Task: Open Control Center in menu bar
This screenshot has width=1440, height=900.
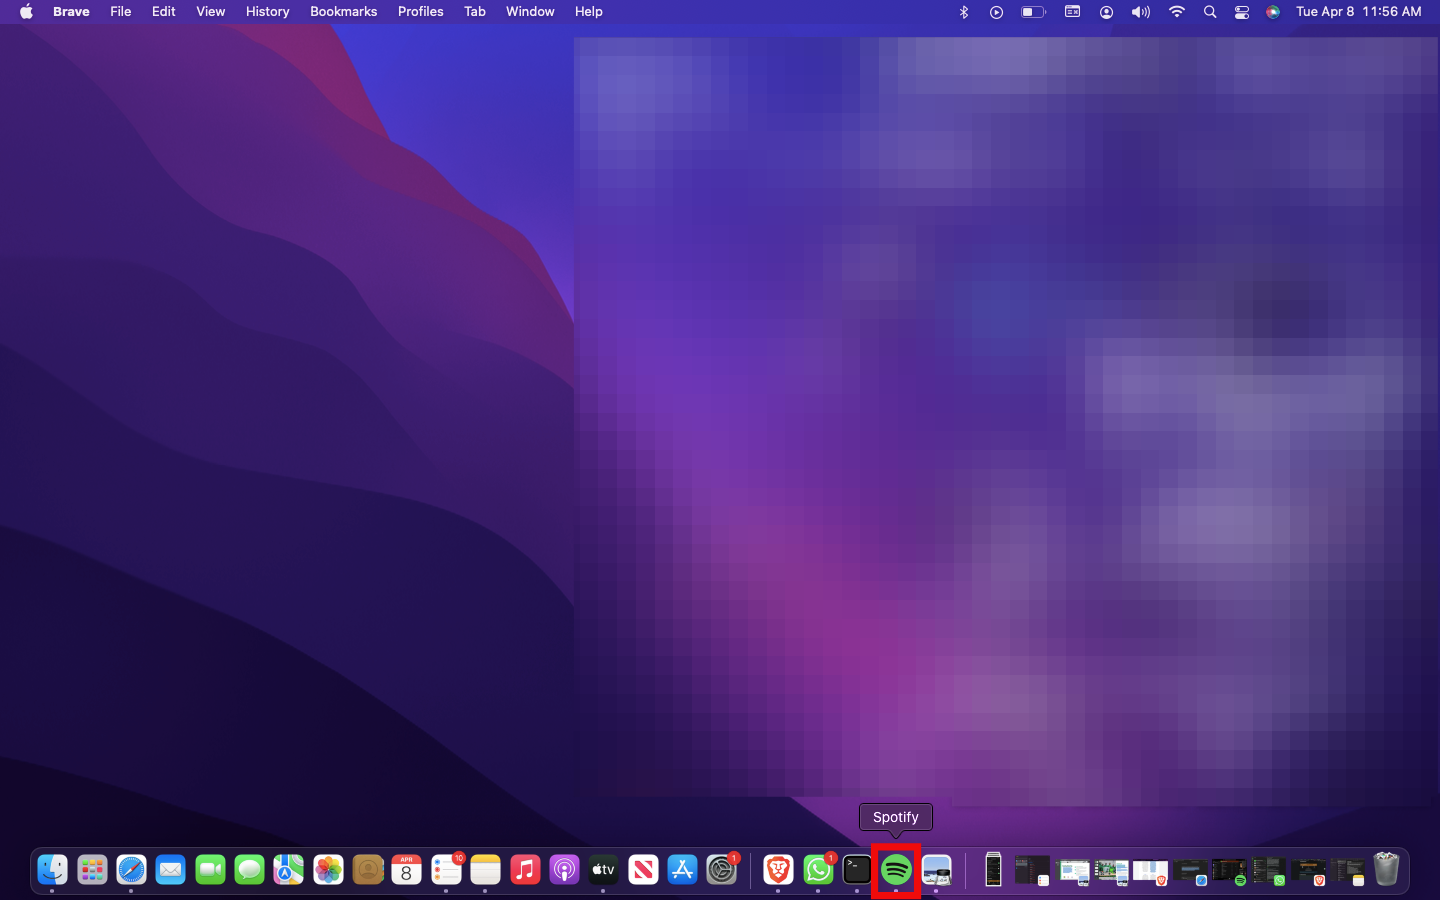Action: 1241,12
